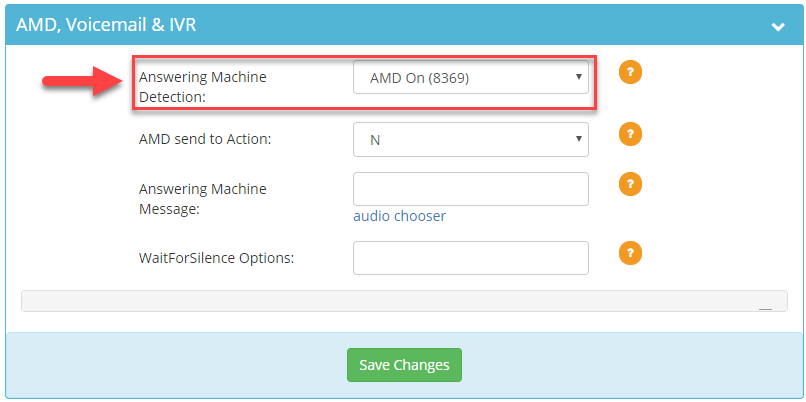Viewport: 806px width, 402px height.
Task: Show help for Answering Machine Message
Action: tap(630, 184)
